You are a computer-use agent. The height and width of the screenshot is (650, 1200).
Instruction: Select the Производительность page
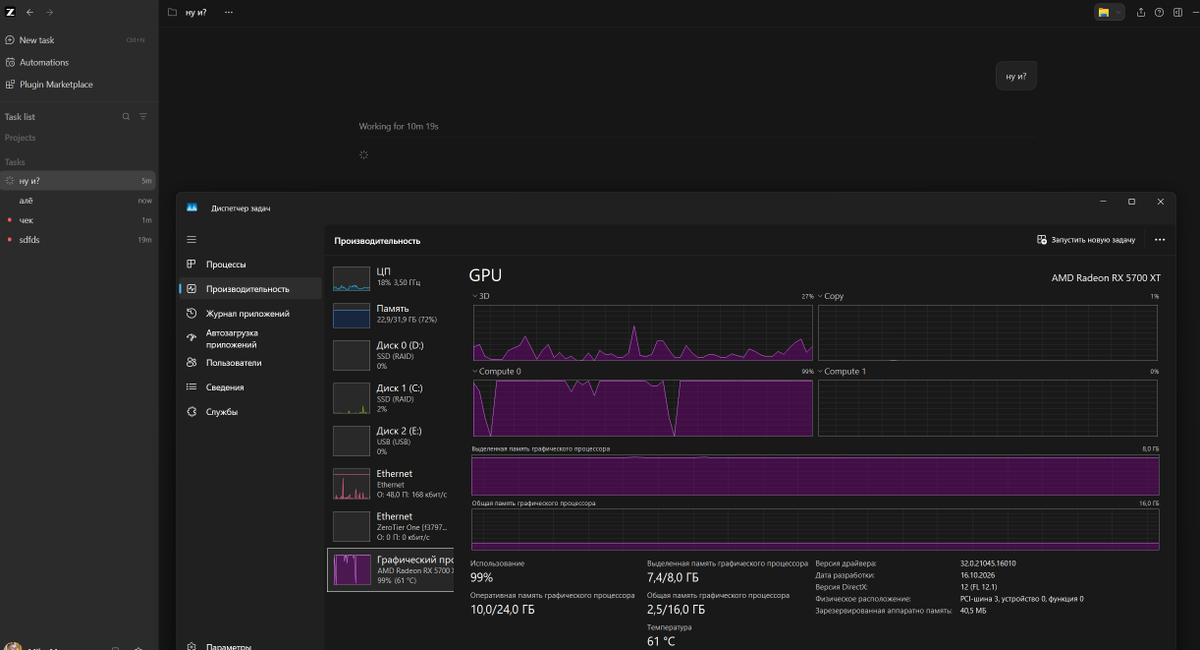[251, 289]
